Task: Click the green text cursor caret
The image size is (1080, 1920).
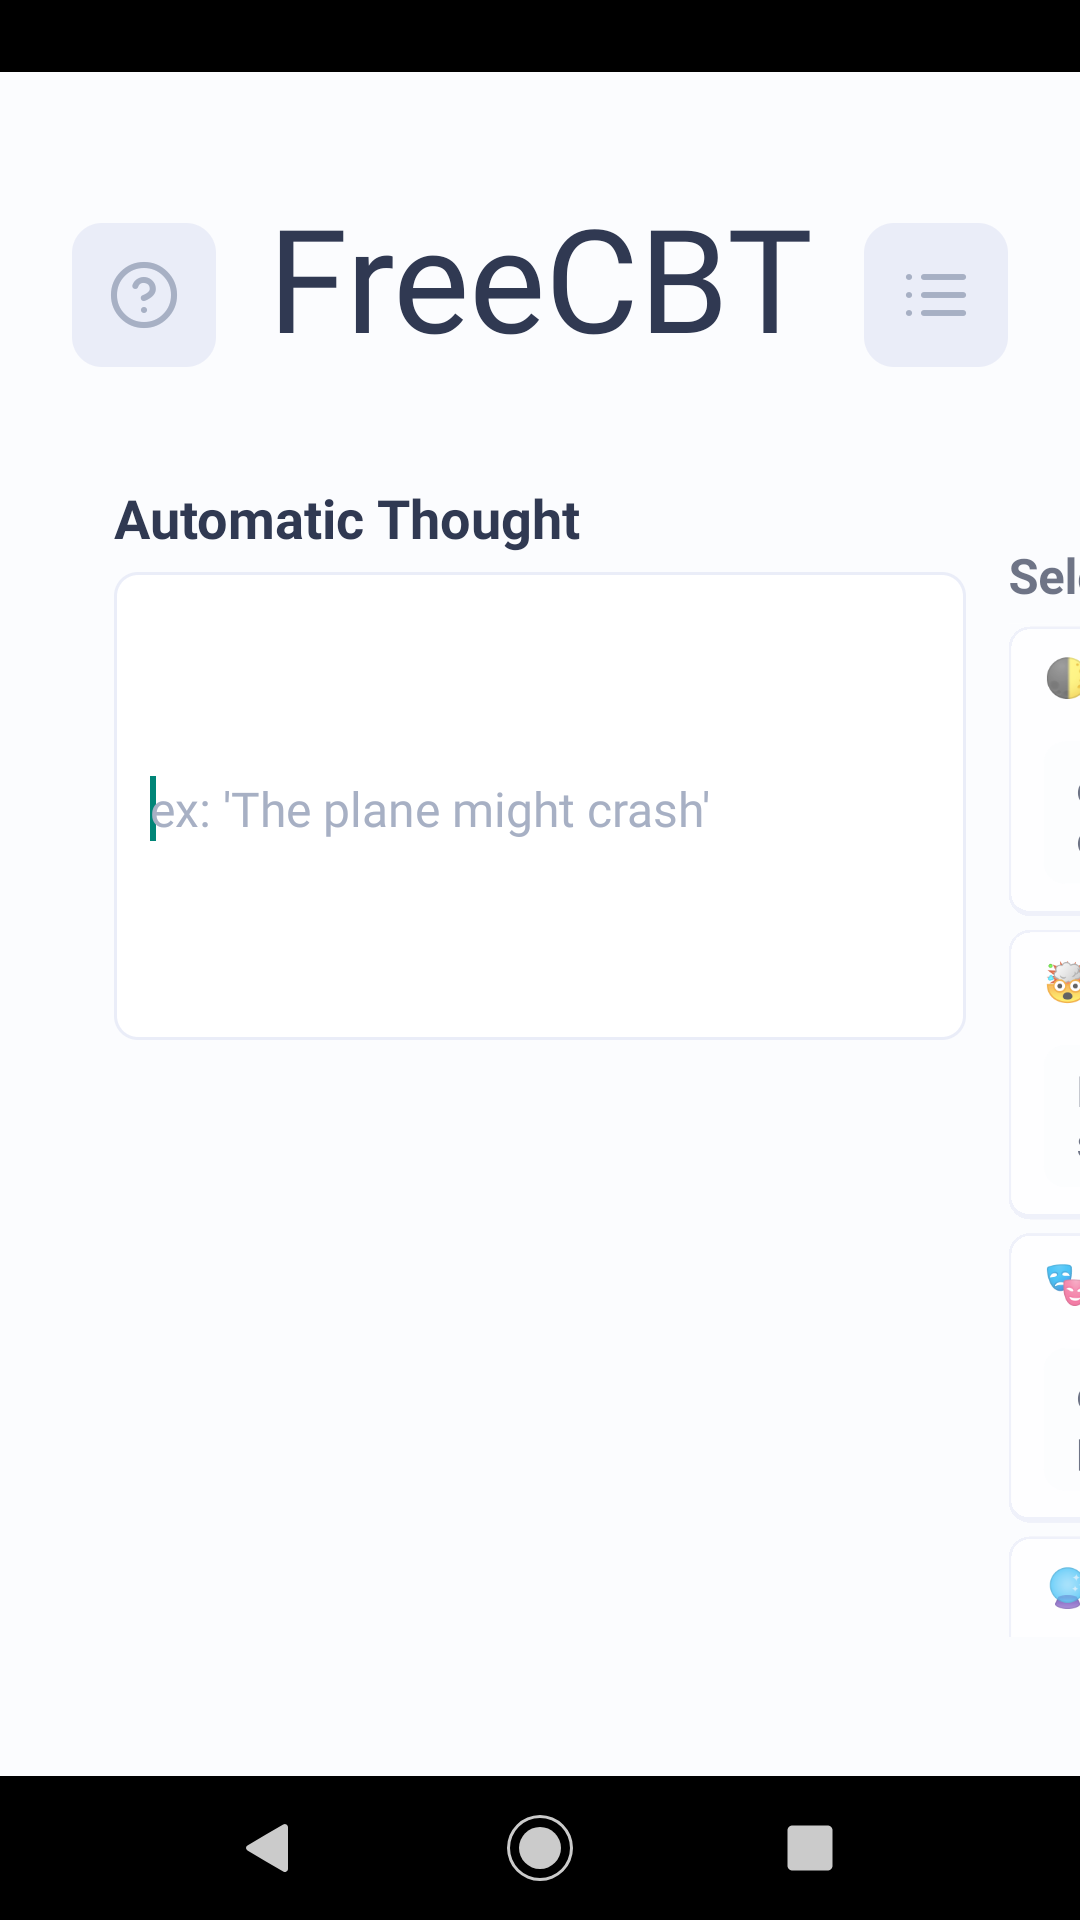Action: 153,808
